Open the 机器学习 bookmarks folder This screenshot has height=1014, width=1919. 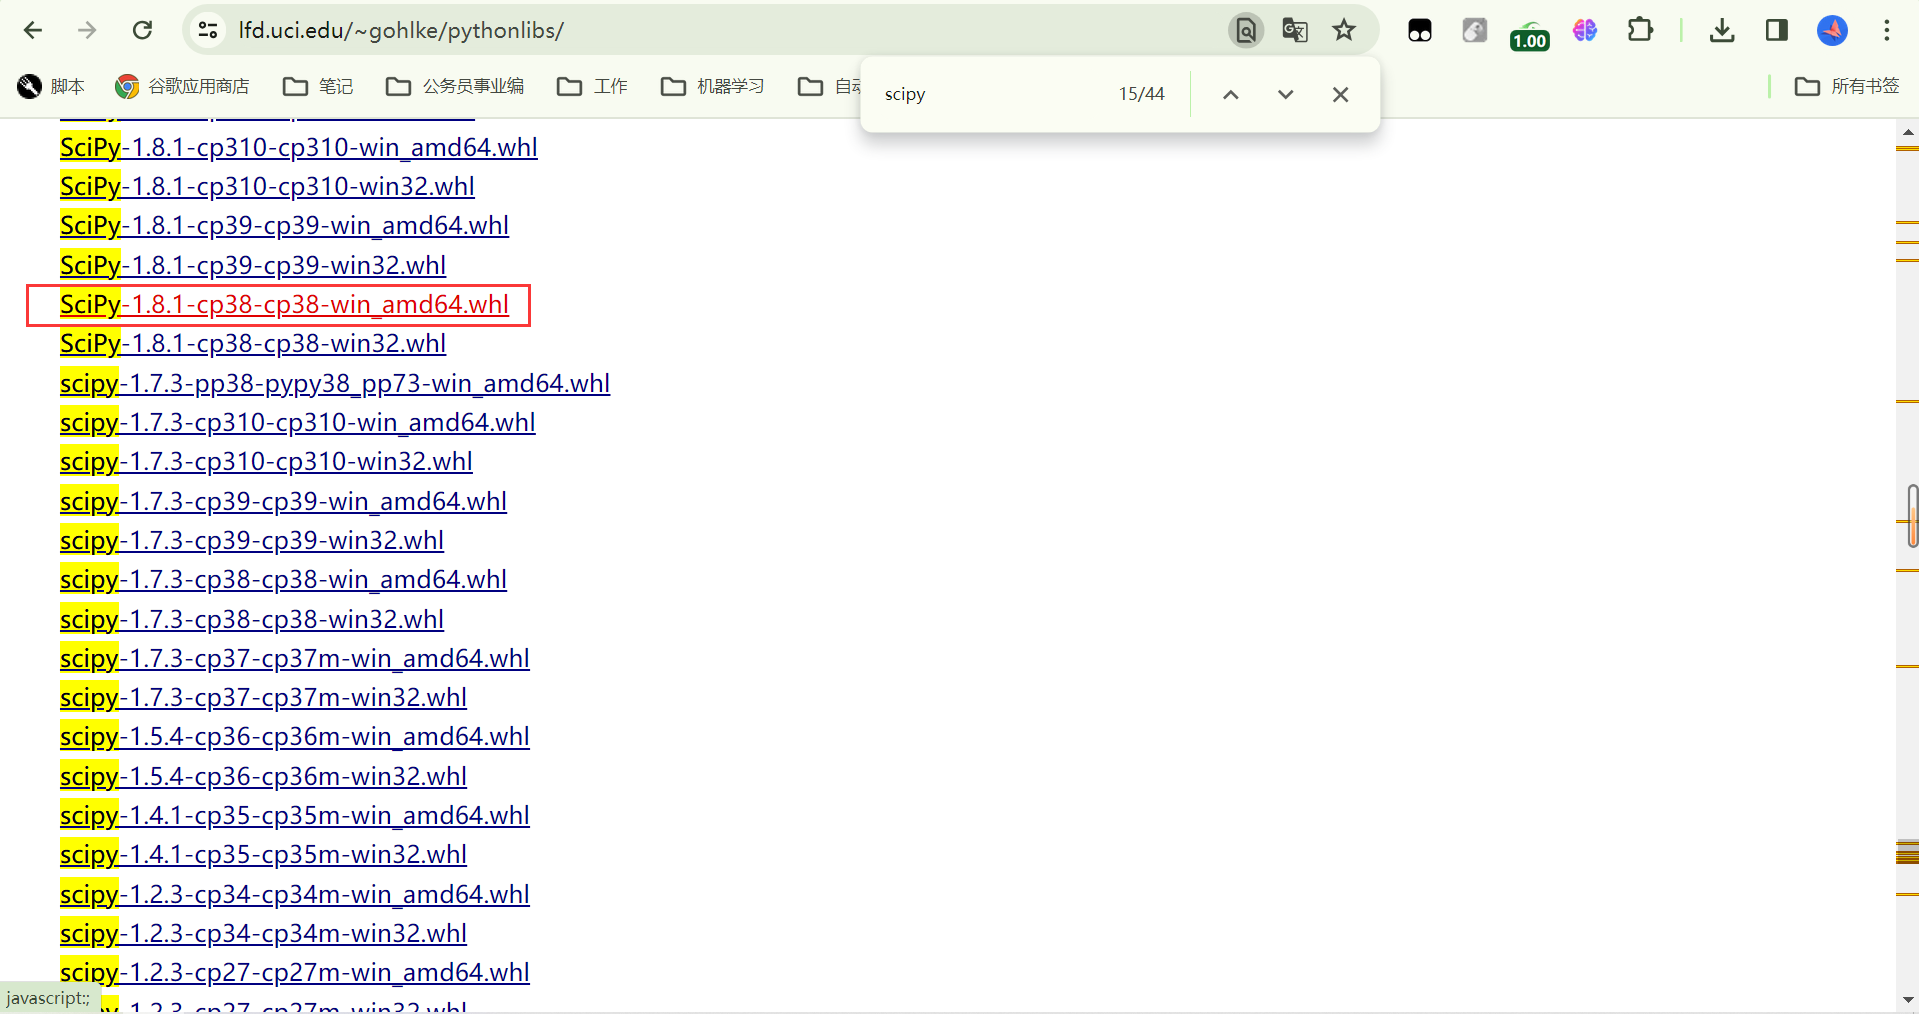click(x=713, y=86)
